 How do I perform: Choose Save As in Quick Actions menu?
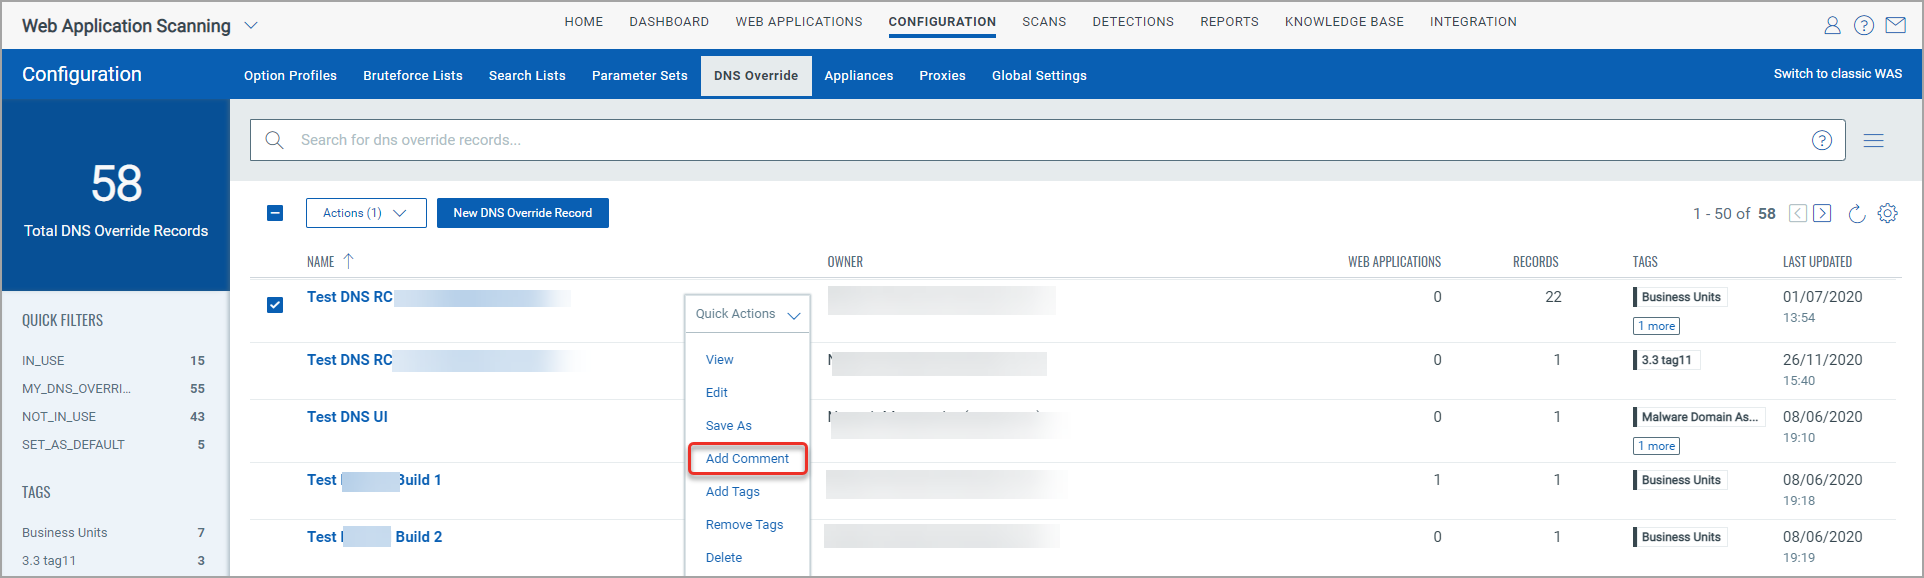pos(729,426)
